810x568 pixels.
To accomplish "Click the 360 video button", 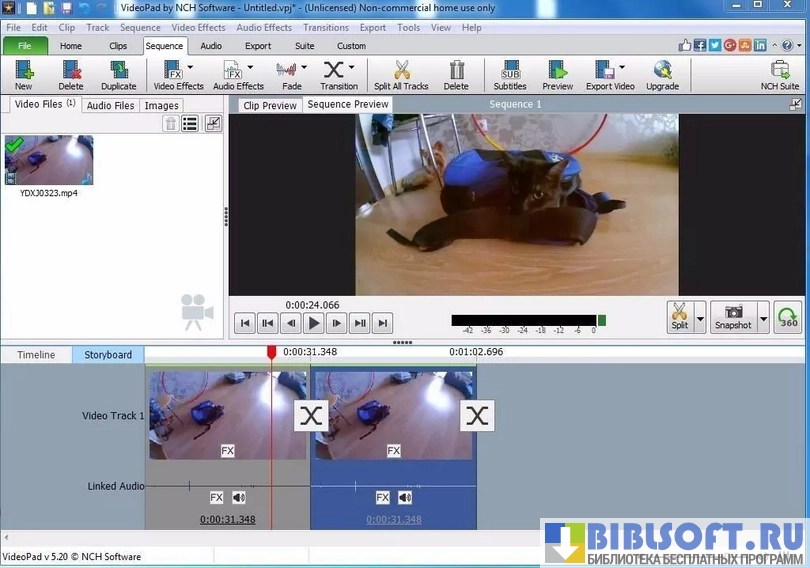I will click(x=789, y=317).
